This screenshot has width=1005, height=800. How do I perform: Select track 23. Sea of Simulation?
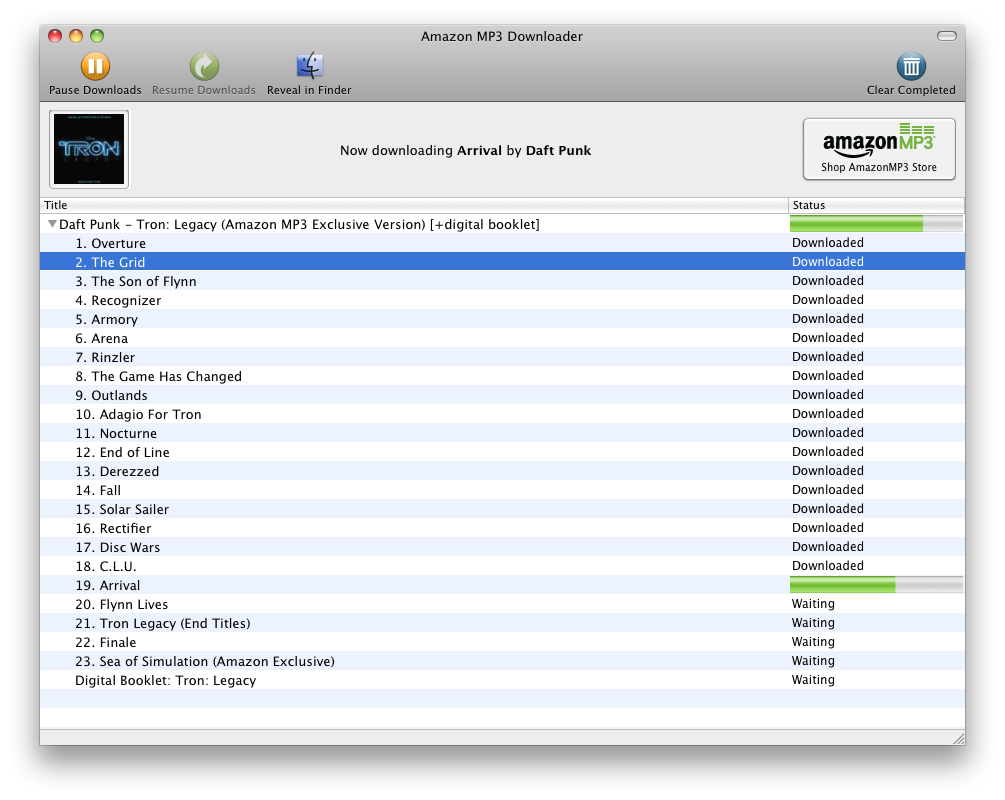coord(502,661)
